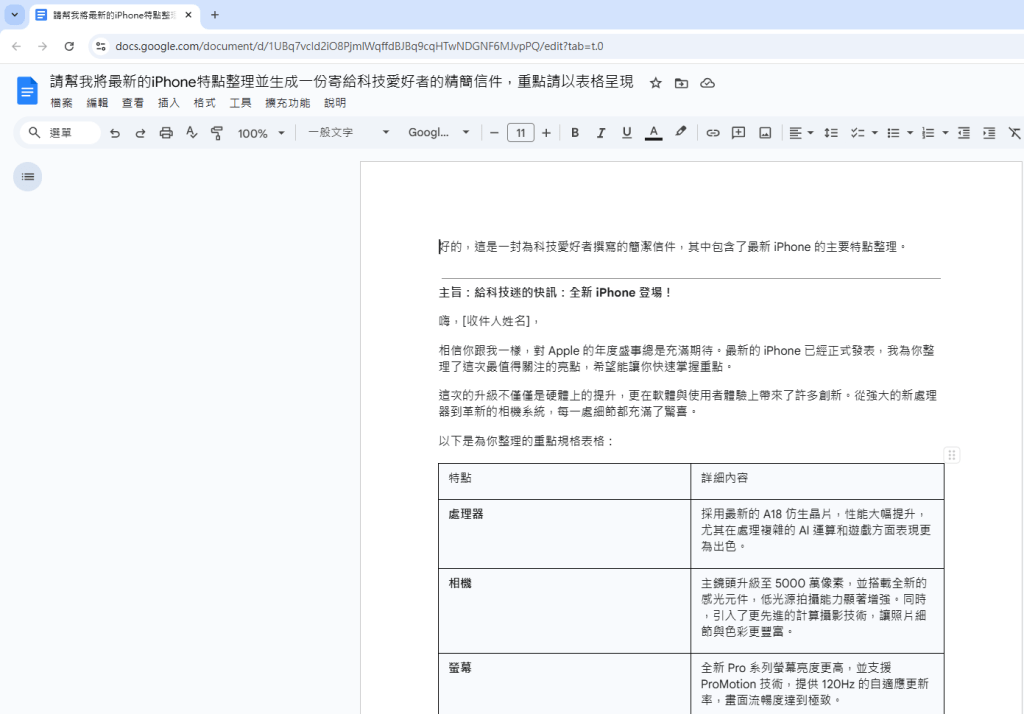Click the print icon in the toolbar
1024x714 pixels.
point(166,133)
